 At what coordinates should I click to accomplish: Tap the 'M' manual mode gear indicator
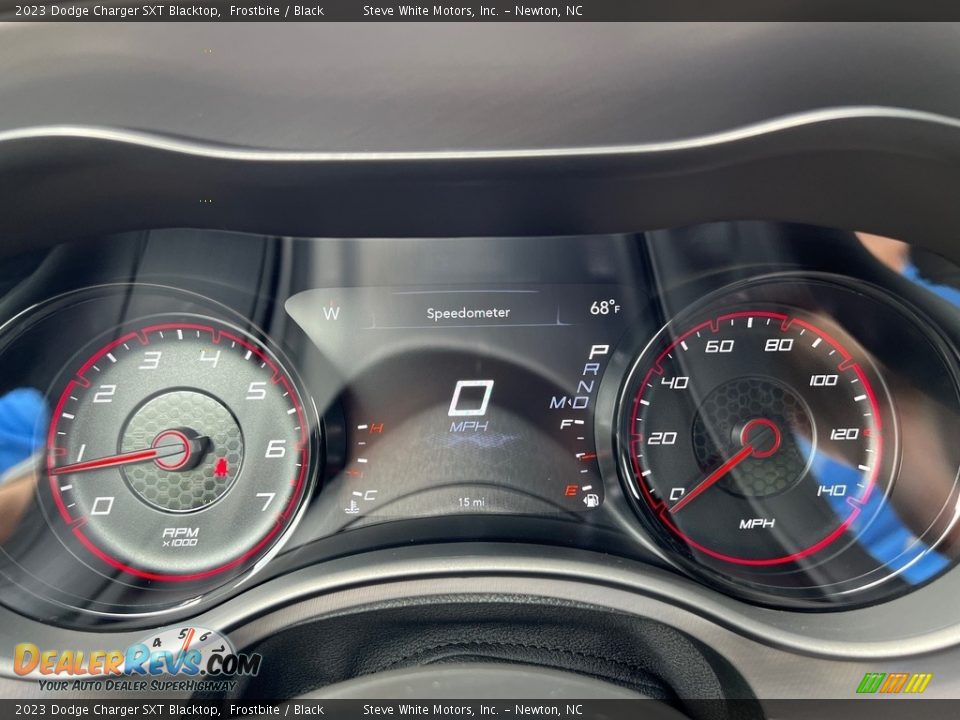[558, 402]
